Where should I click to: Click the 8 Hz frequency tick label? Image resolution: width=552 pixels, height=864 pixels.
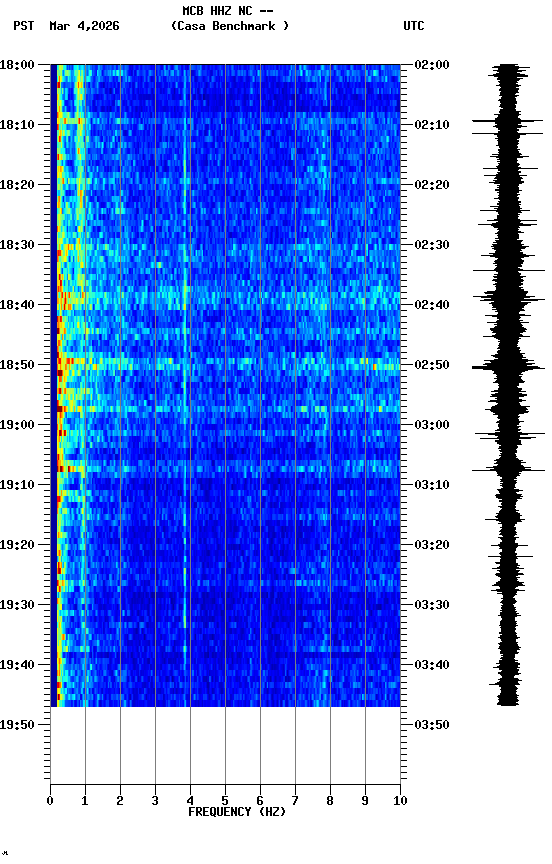[330, 802]
